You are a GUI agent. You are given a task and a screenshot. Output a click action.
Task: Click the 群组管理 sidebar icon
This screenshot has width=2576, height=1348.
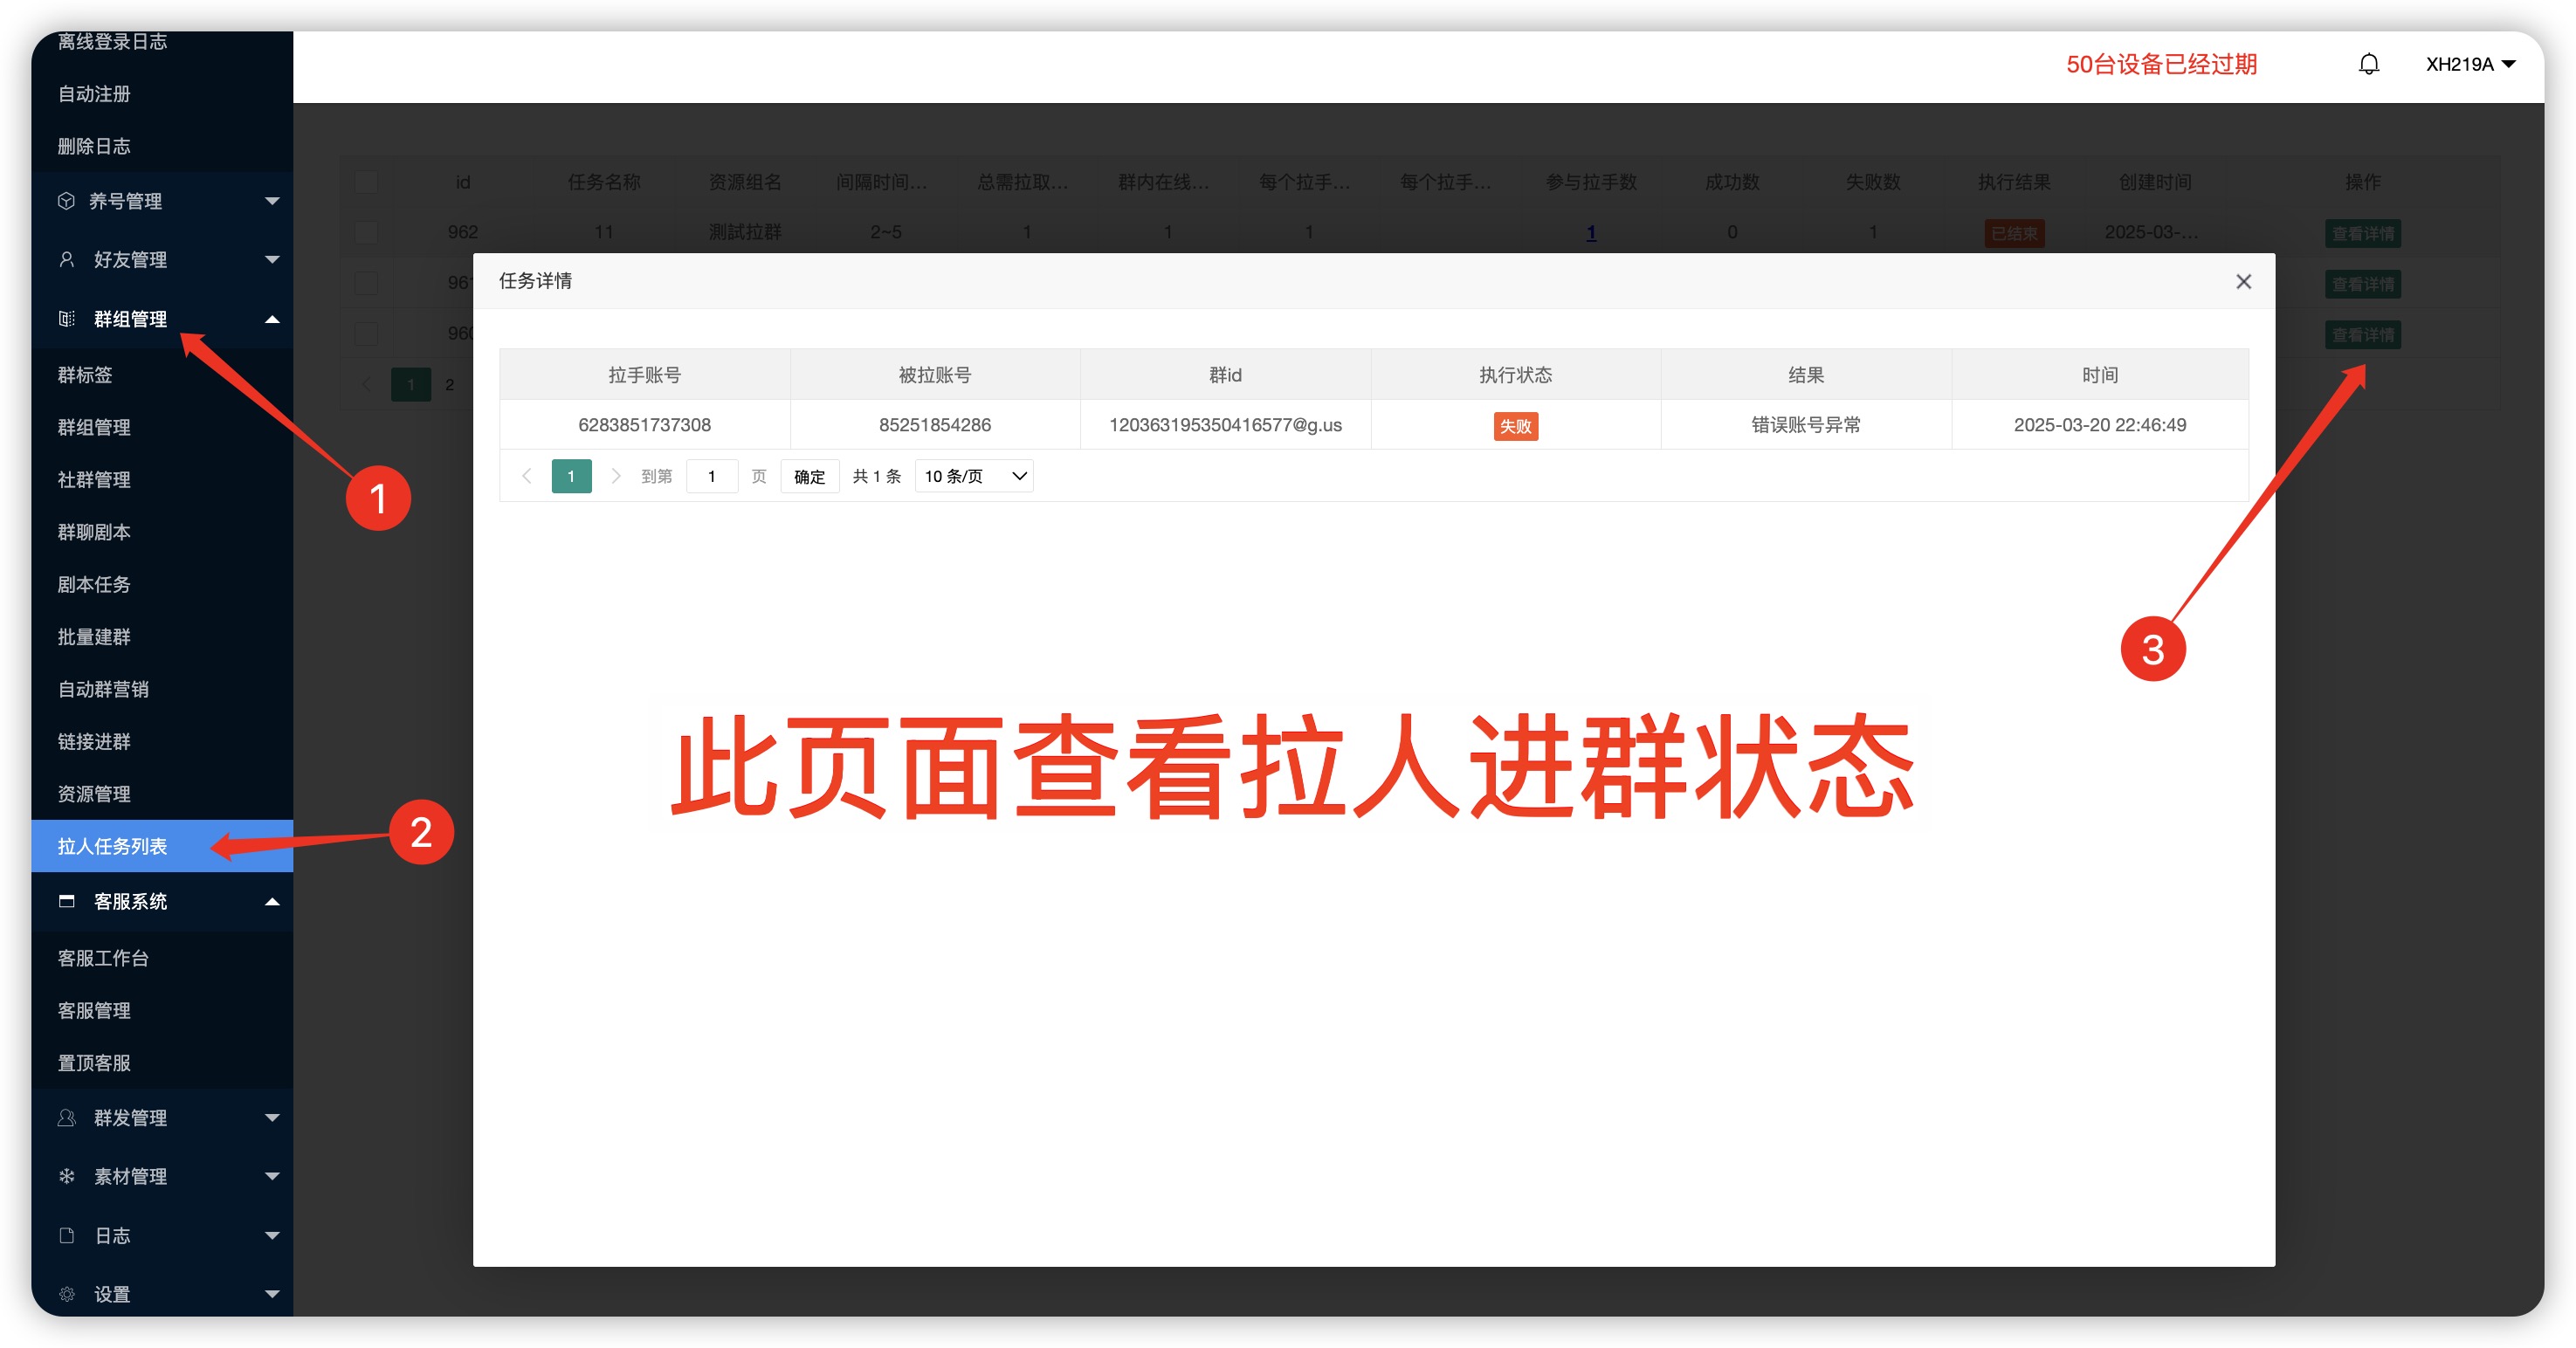point(66,319)
